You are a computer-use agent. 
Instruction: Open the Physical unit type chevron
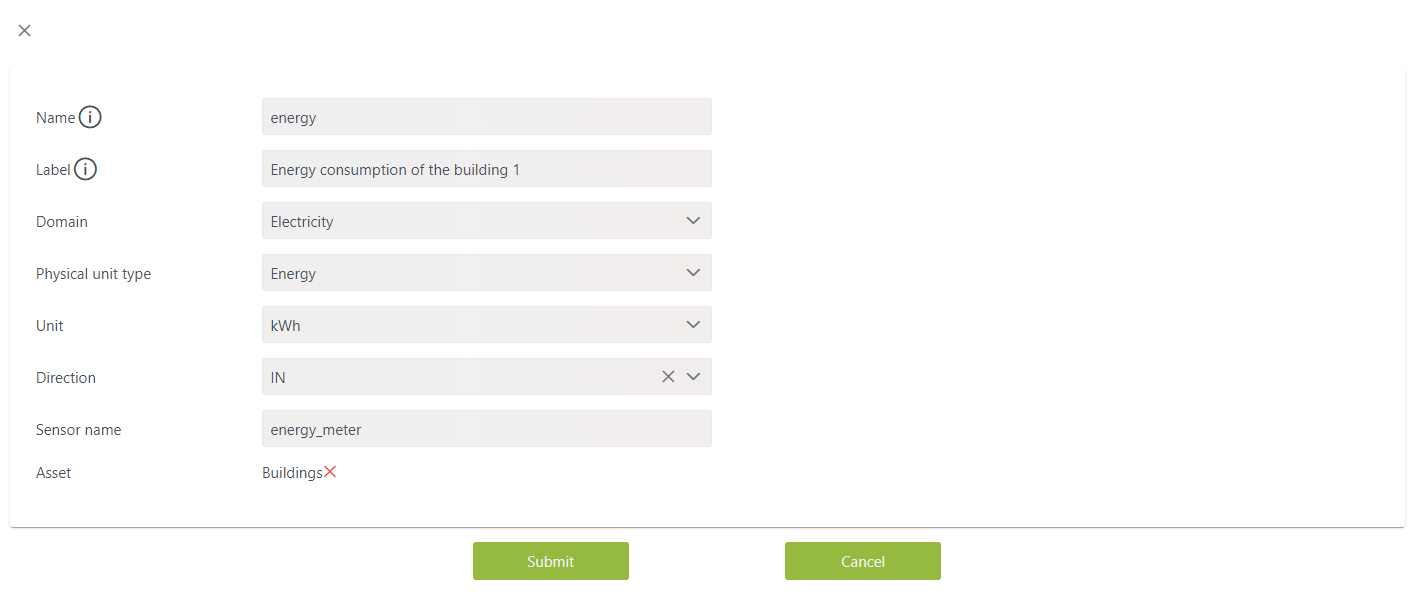pyautogui.click(x=694, y=273)
